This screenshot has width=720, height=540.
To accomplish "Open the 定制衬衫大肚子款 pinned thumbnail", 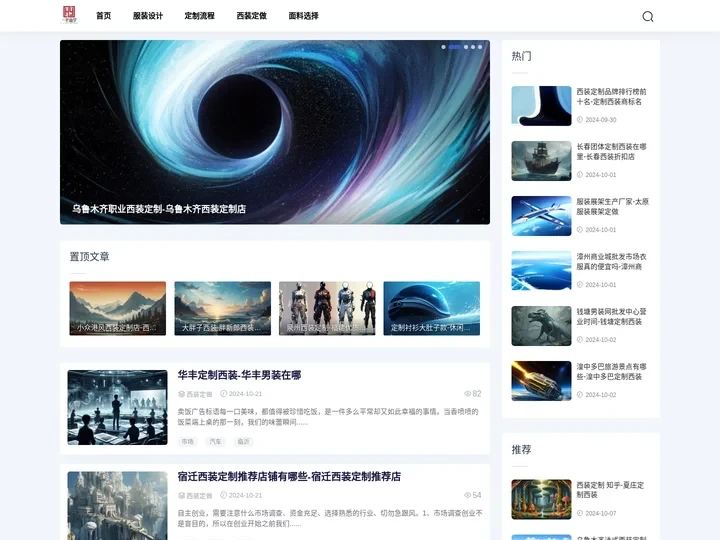I will [x=431, y=308].
